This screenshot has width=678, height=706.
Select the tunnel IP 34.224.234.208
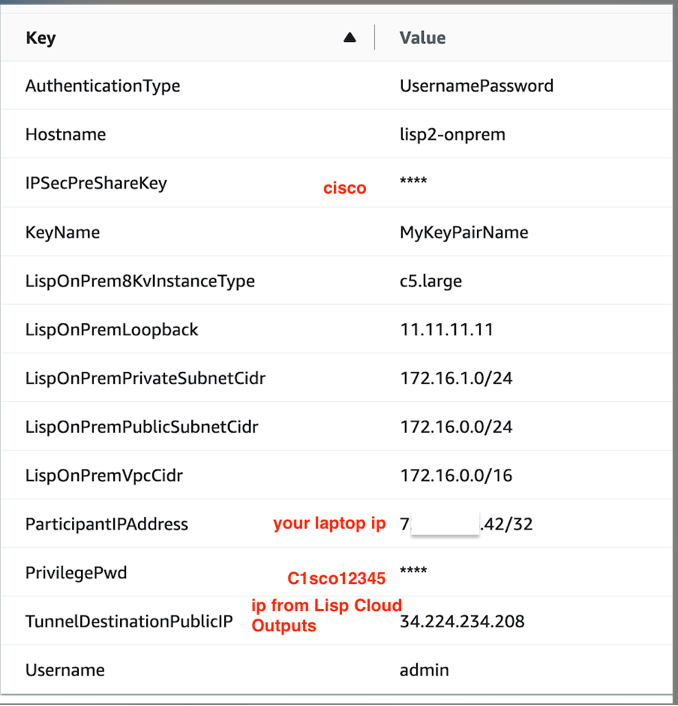click(x=462, y=622)
